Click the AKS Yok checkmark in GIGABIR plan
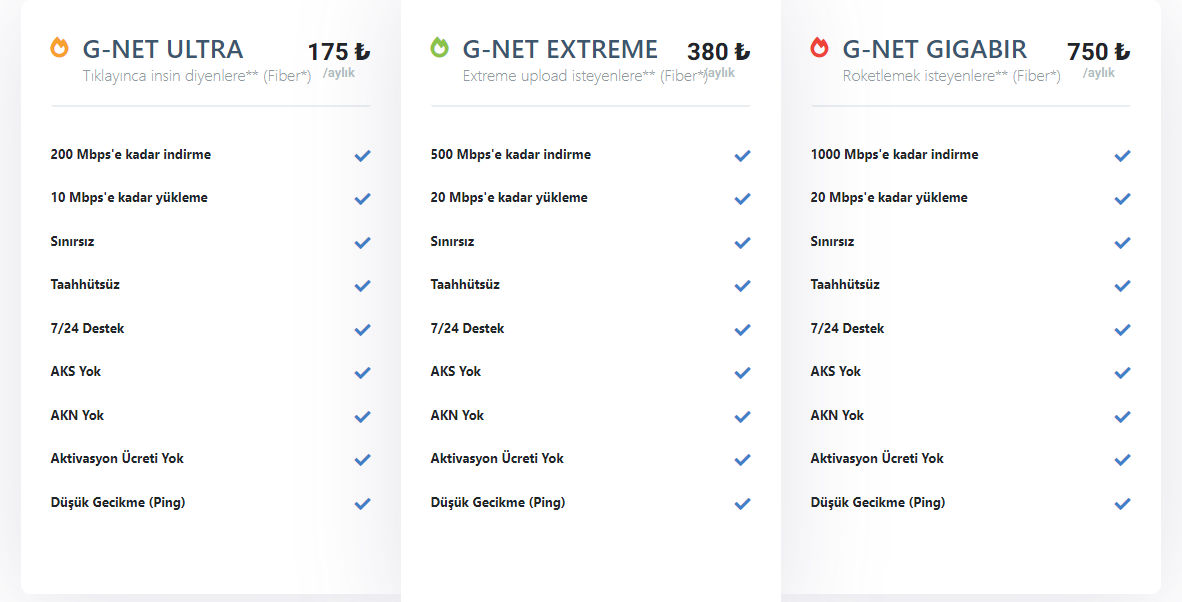Screen dimensions: 1182x602 coord(1122,373)
